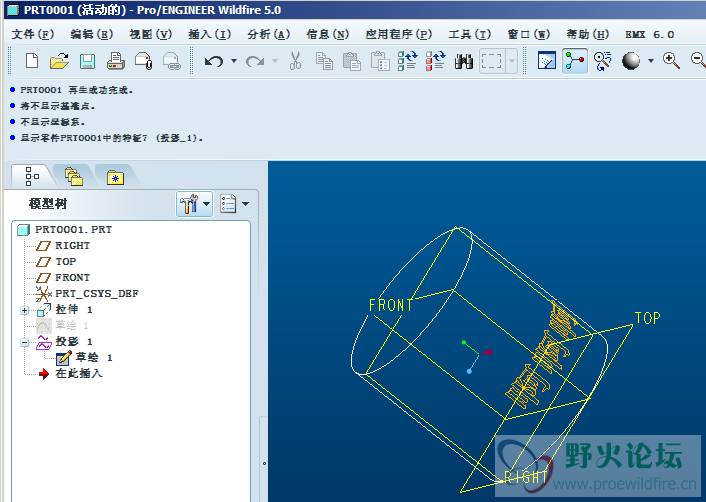The image size is (706, 502).
Task: Click the FRONT plane label in viewport
Action: pyautogui.click(x=390, y=305)
